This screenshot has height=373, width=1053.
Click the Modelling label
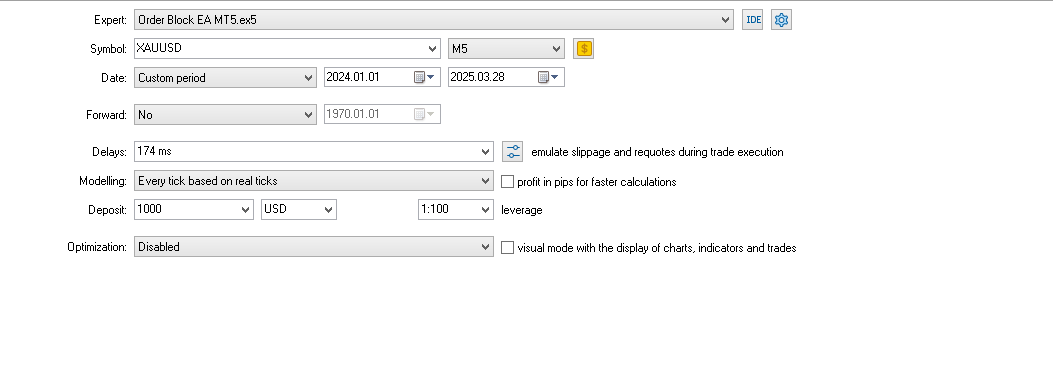[103, 181]
